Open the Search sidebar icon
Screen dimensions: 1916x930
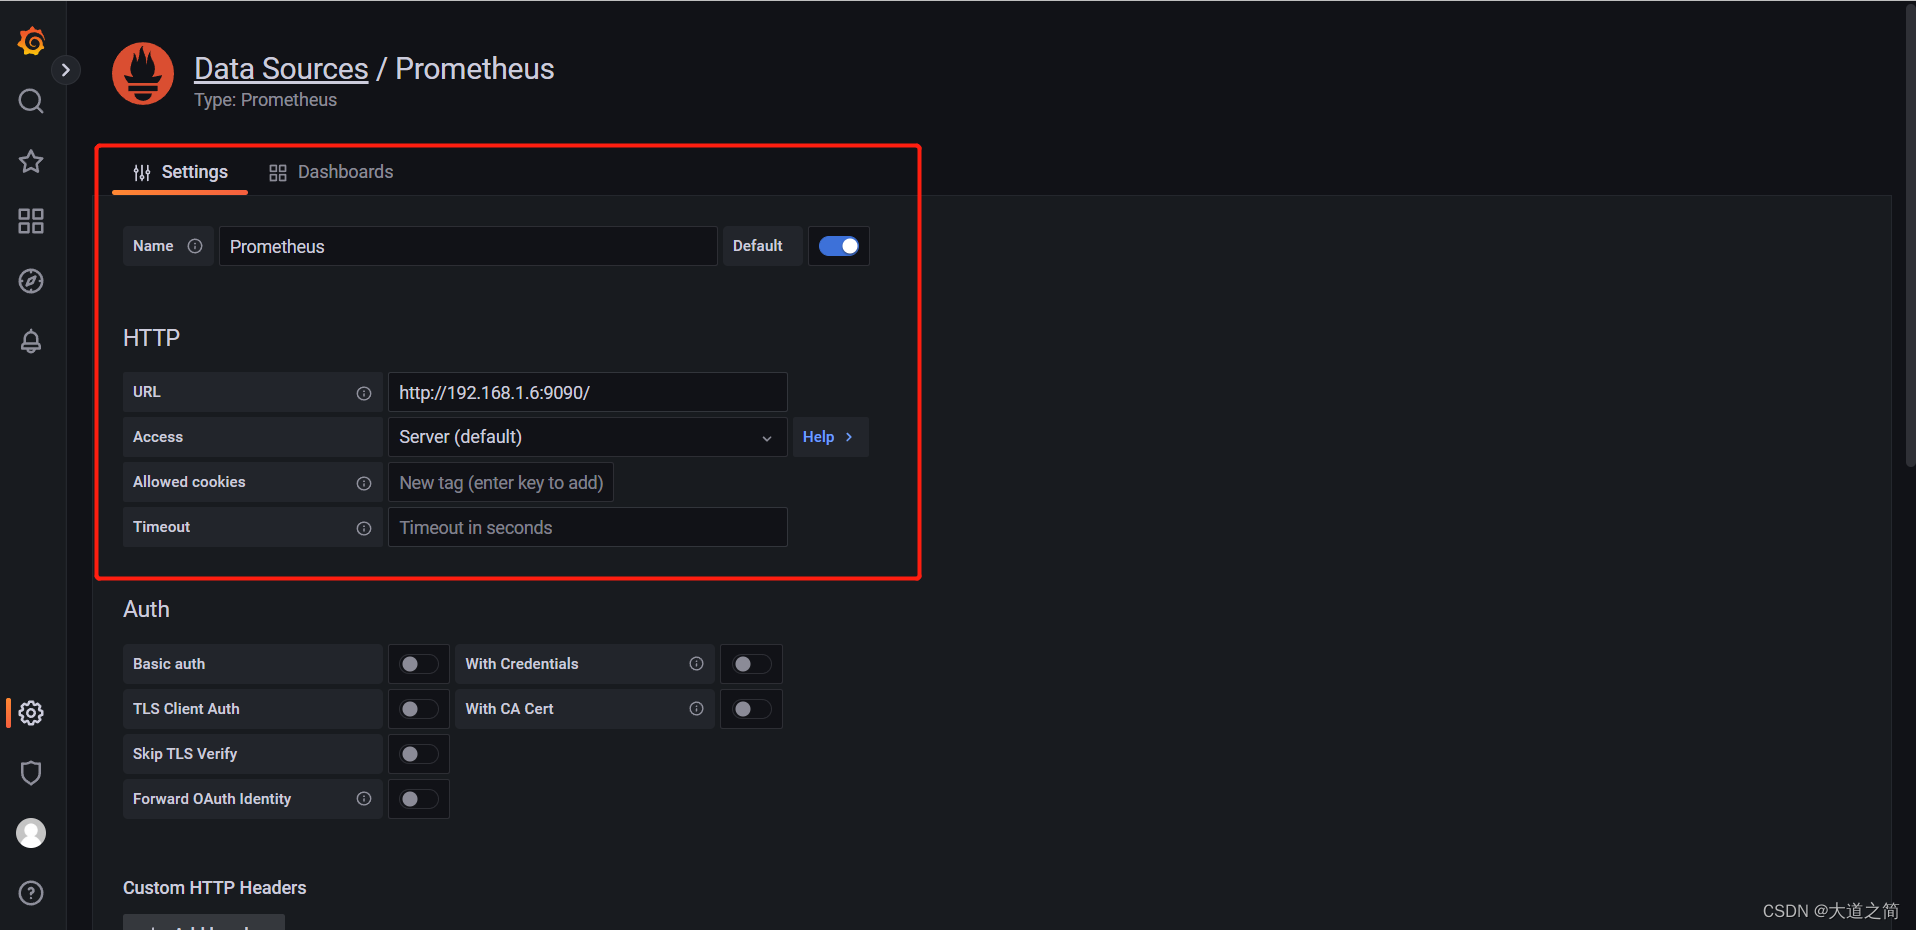(x=31, y=101)
